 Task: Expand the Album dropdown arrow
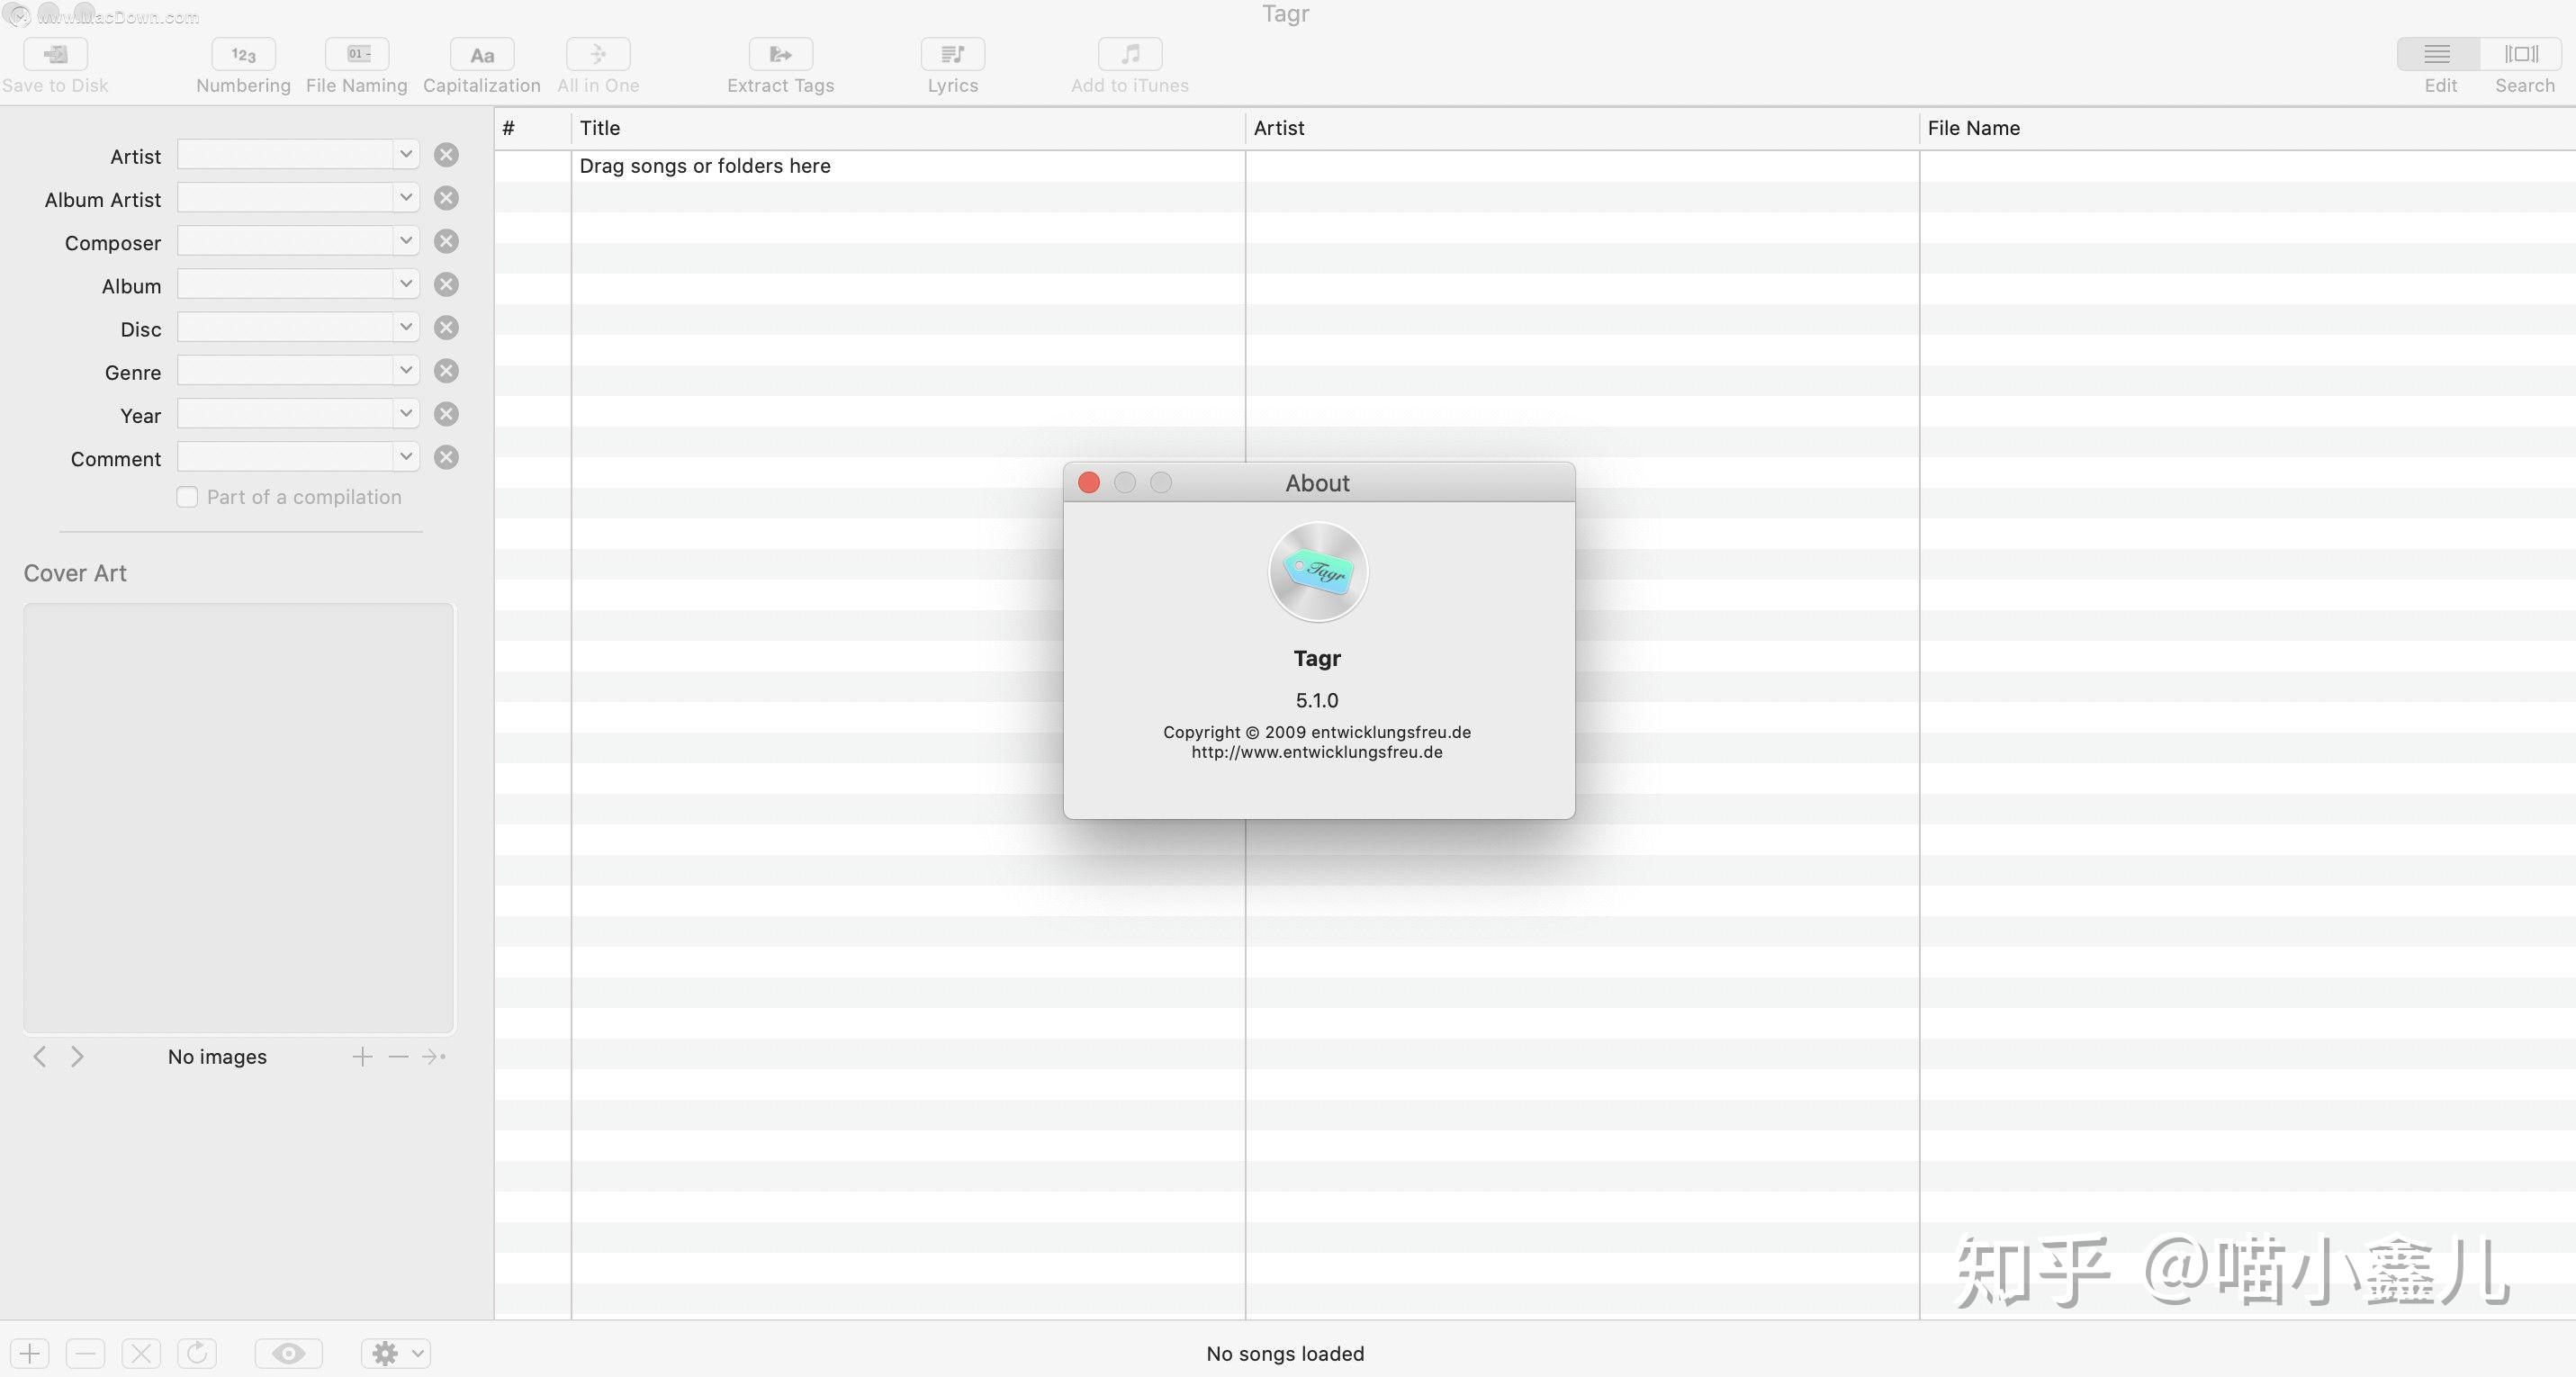pos(405,284)
